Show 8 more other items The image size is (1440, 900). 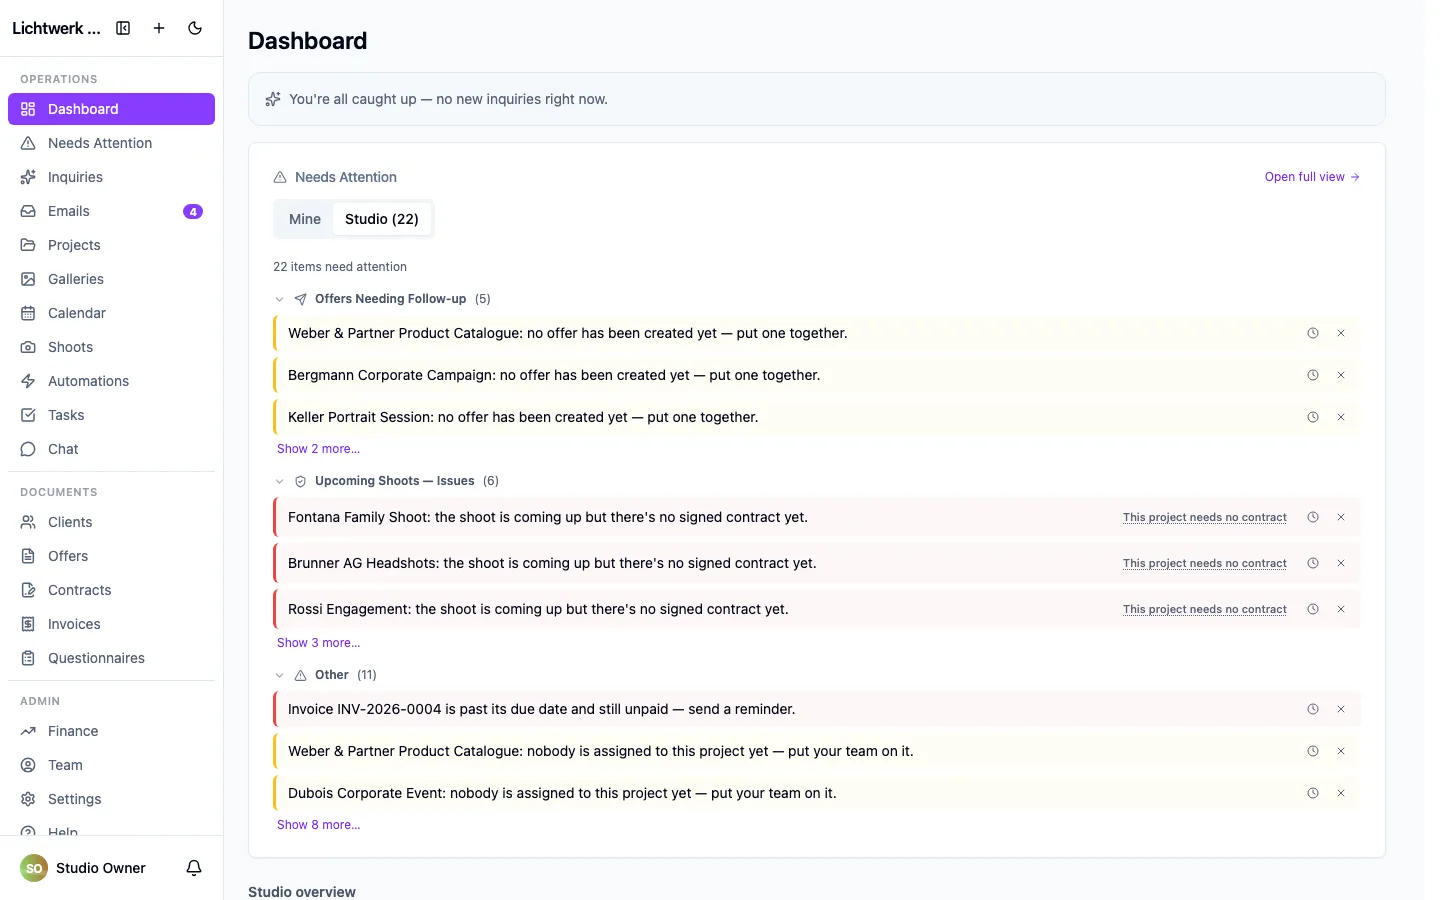click(x=318, y=825)
